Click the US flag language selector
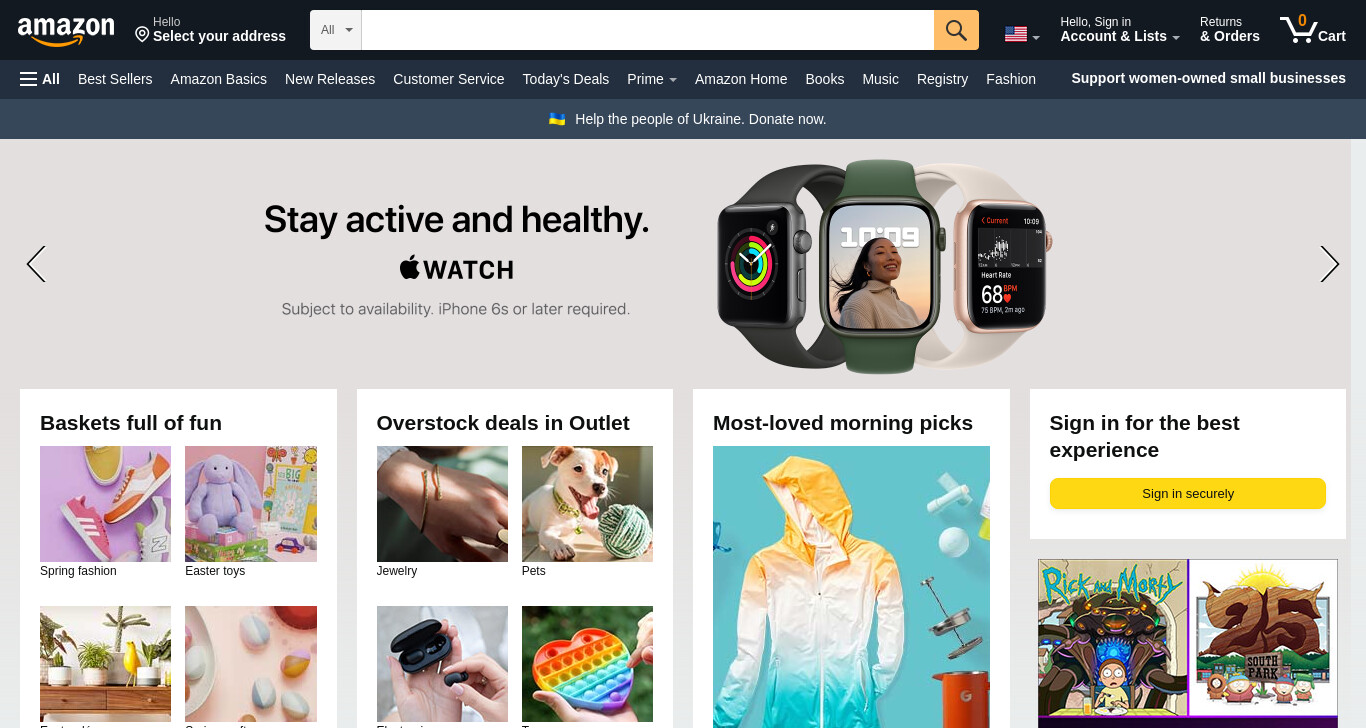Viewport: 1366px width, 728px height. click(x=1022, y=35)
